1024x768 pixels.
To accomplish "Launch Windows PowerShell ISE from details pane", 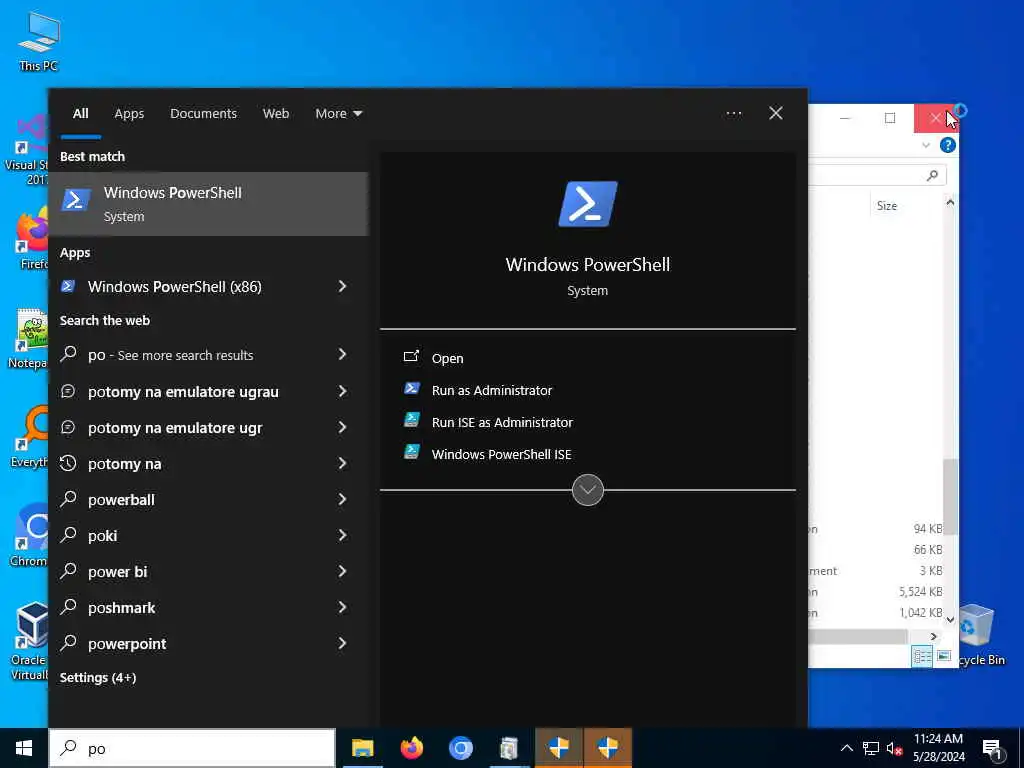I will click(502, 454).
